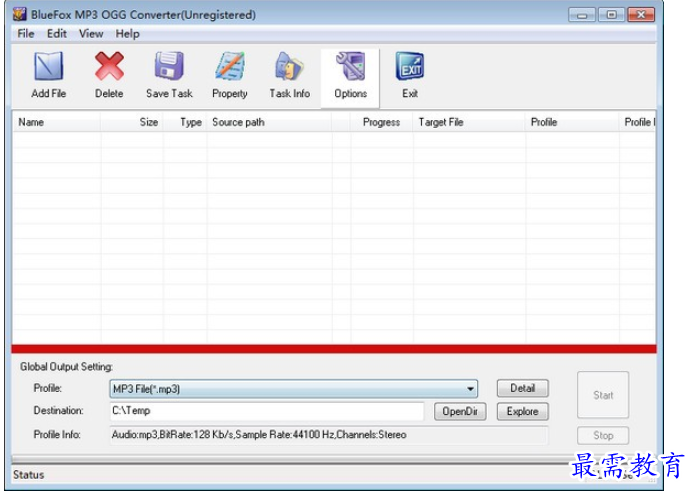Click the Save Task floppy disk icon
The width and height of the screenshot is (693, 497).
(x=169, y=66)
